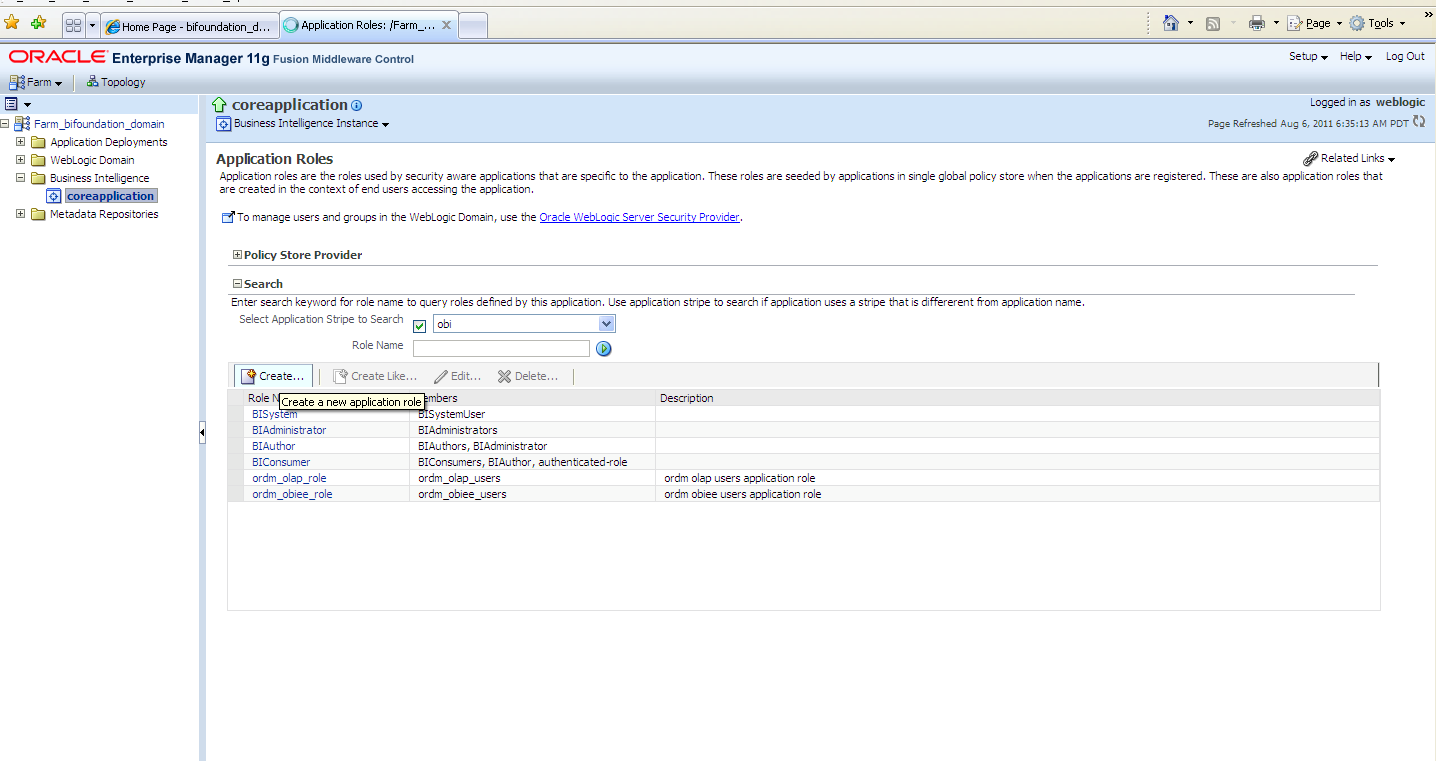The image size is (1436, 761).
Task: Open the obi application stripe dropdown
Action: (605, 324)
